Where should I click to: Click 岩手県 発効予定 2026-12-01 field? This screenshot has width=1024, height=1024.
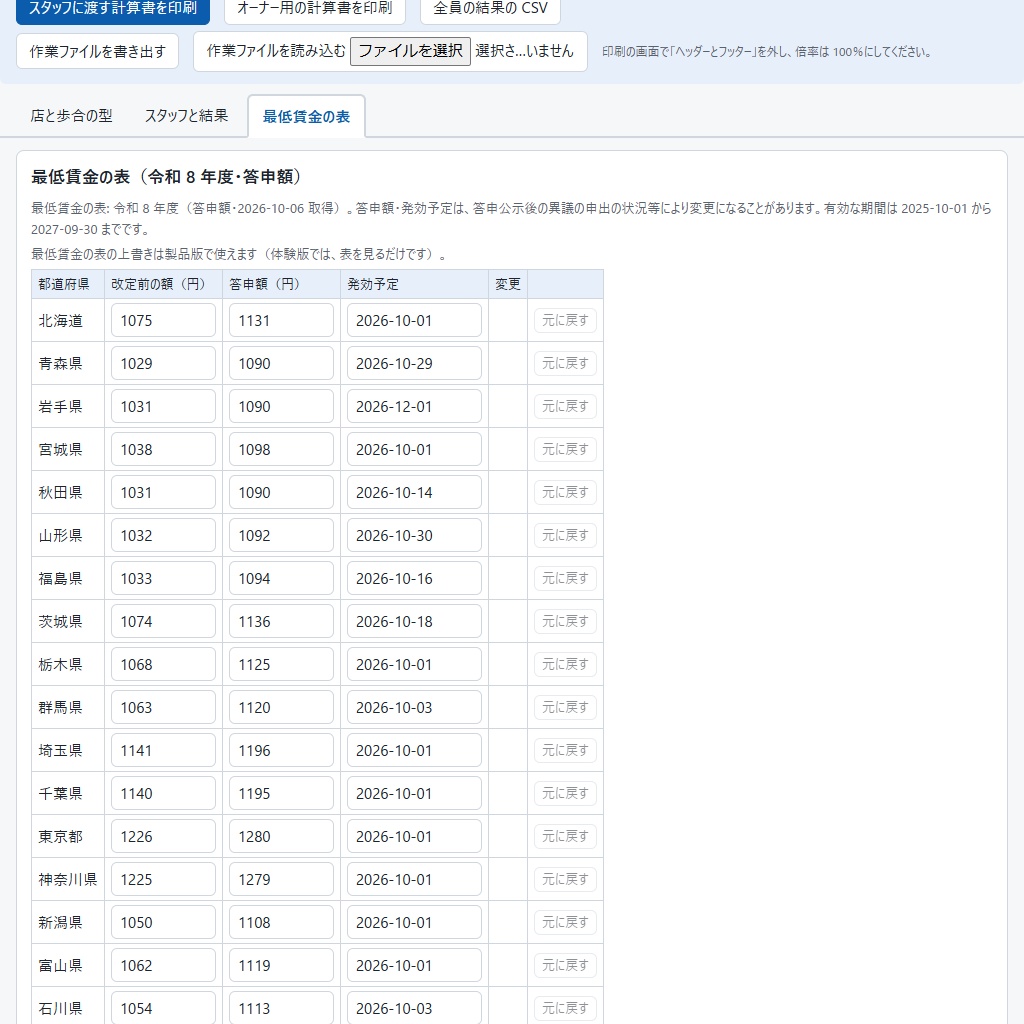coord(414,406)
